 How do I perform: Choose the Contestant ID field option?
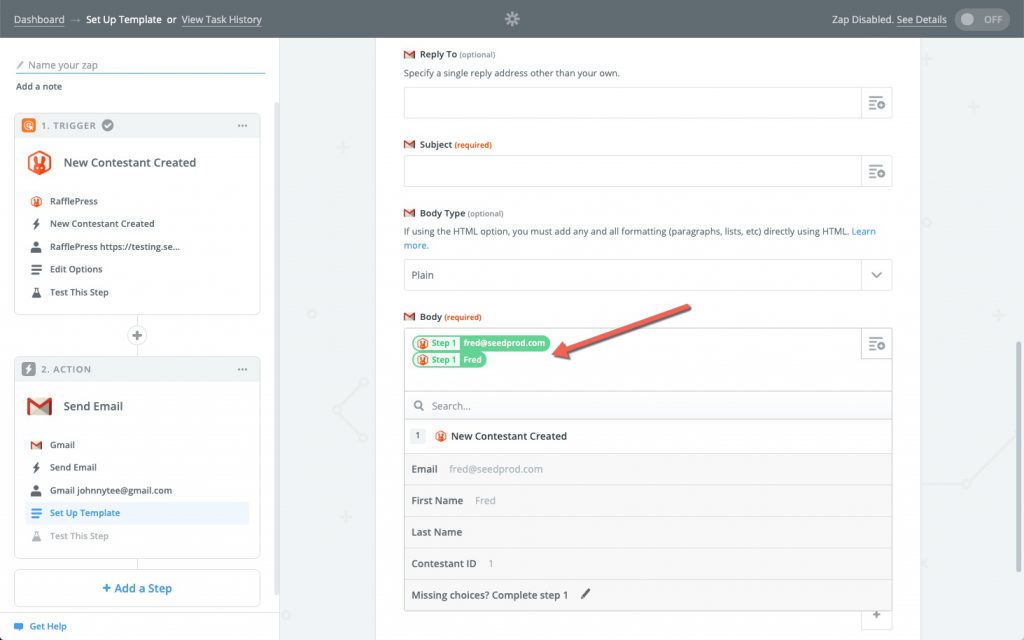[x=648, y=564]
